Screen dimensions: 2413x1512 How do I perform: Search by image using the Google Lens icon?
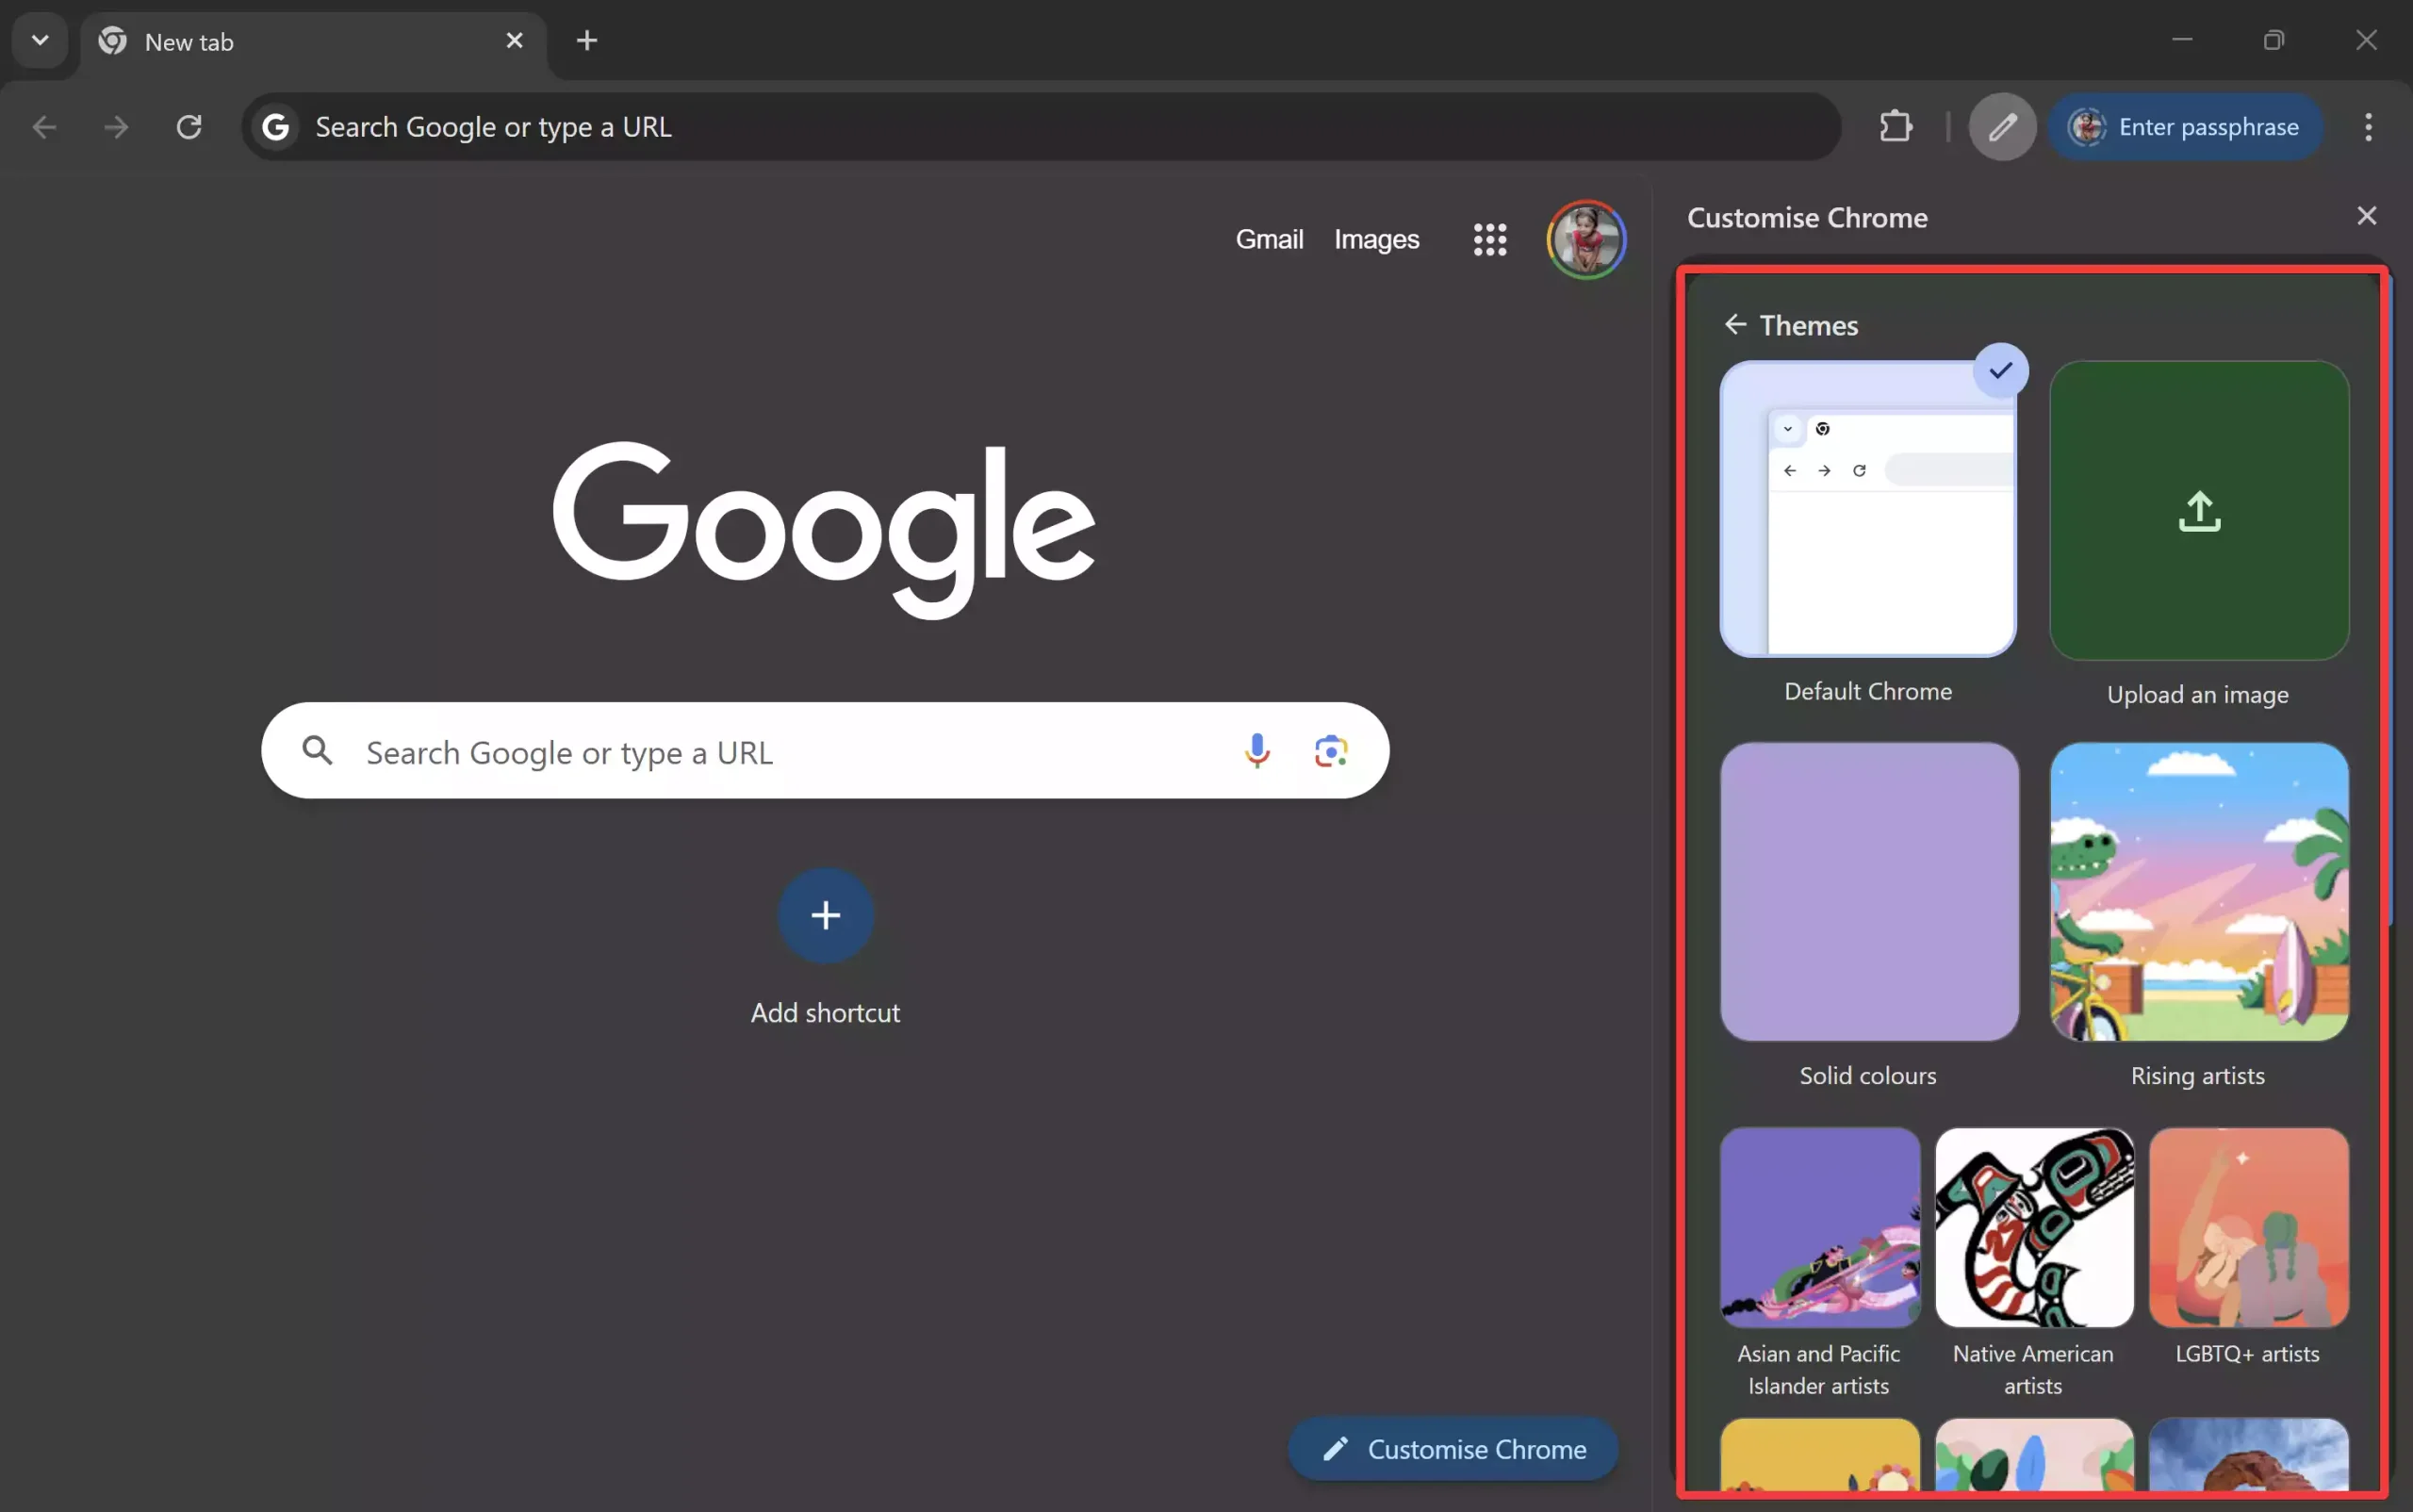(x=1332, y=750)
